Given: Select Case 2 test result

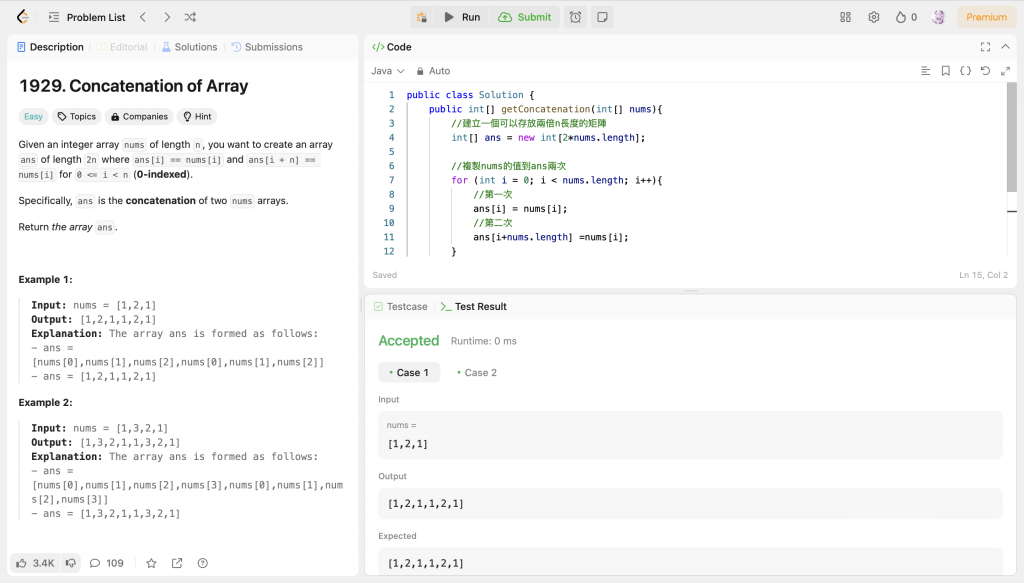Looking at the screenshot, I should [477, 373].
